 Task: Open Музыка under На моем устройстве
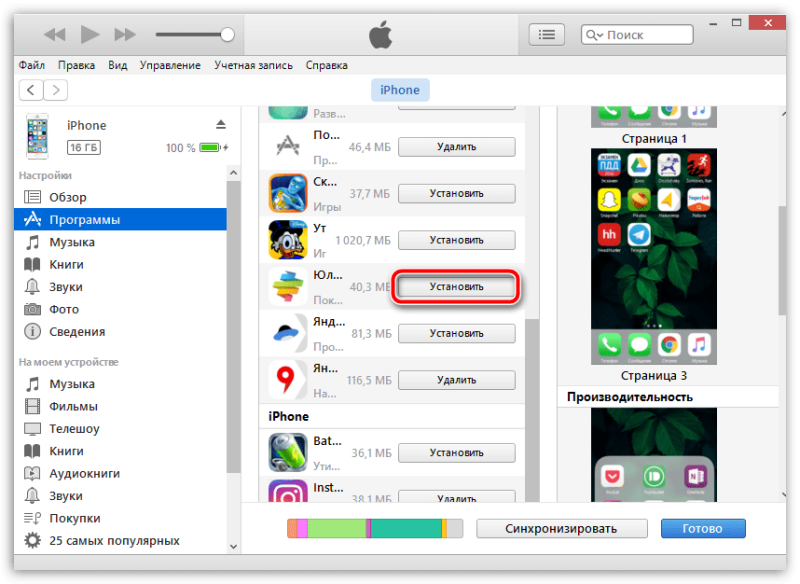pos(120,384)
